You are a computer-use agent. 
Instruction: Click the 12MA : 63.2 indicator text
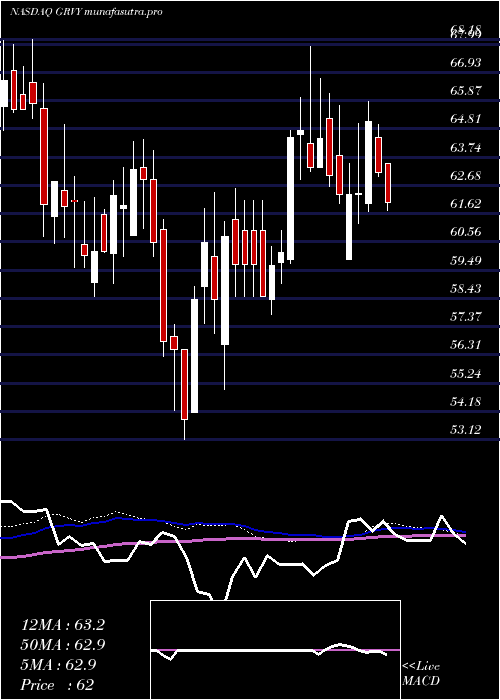point(62,625)
